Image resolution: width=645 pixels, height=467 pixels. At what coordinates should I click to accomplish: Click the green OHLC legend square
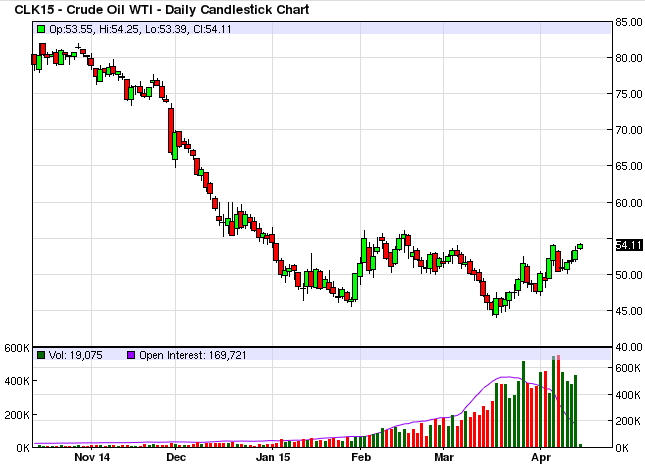[41, 29]
